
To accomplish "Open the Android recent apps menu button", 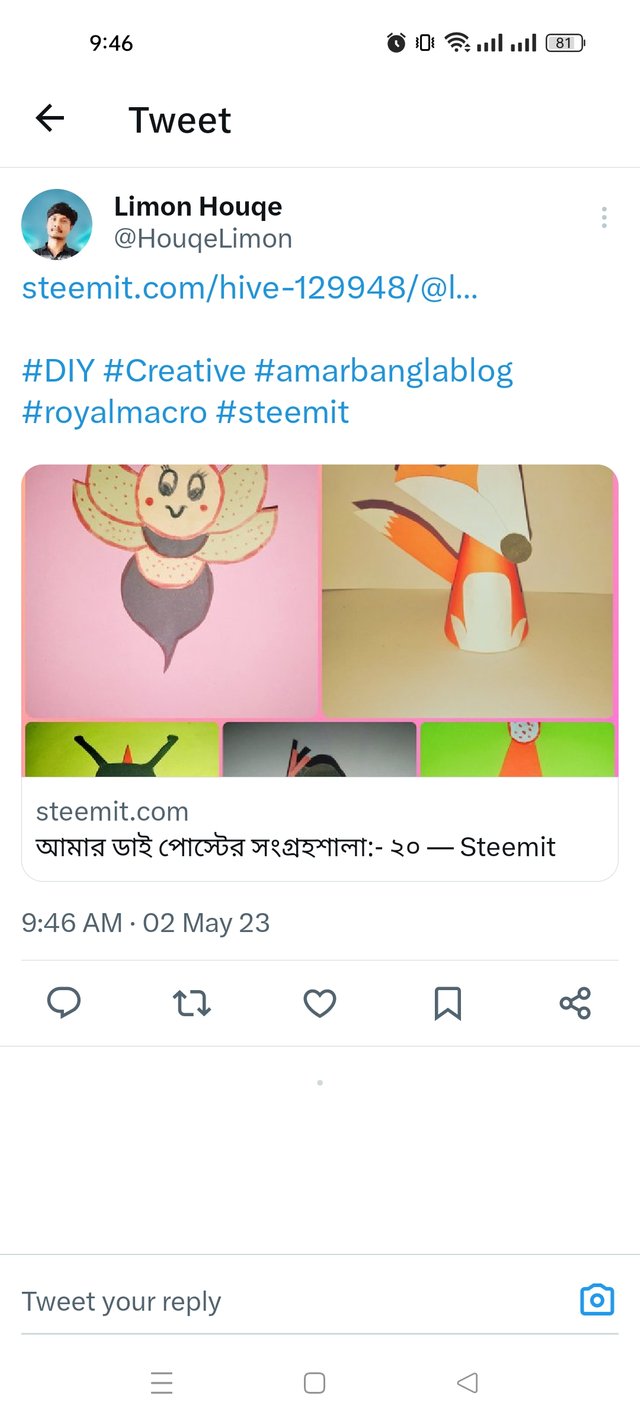I will [162, 1383].
